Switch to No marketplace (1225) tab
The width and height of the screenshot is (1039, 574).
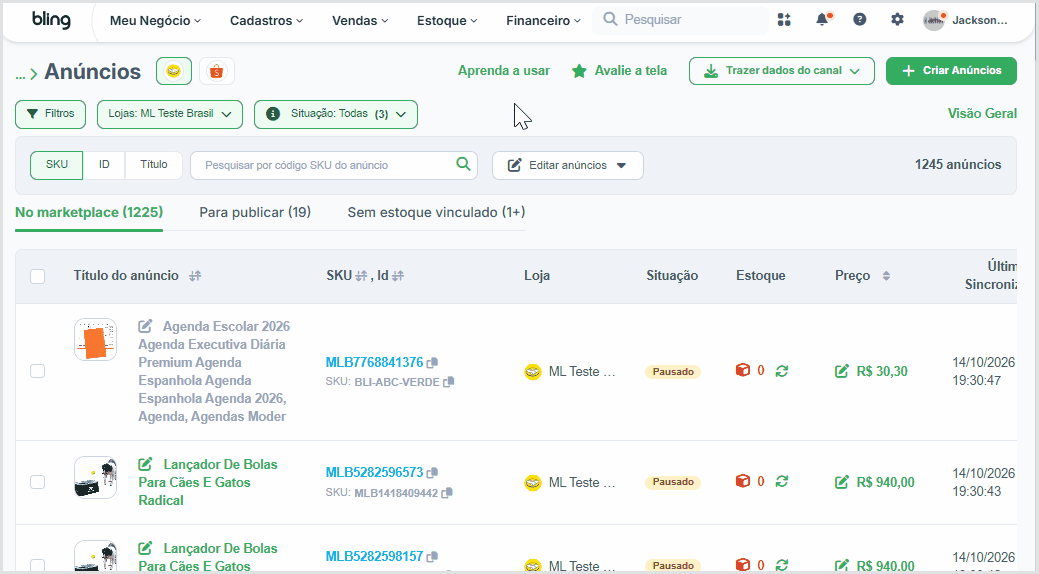89,213
